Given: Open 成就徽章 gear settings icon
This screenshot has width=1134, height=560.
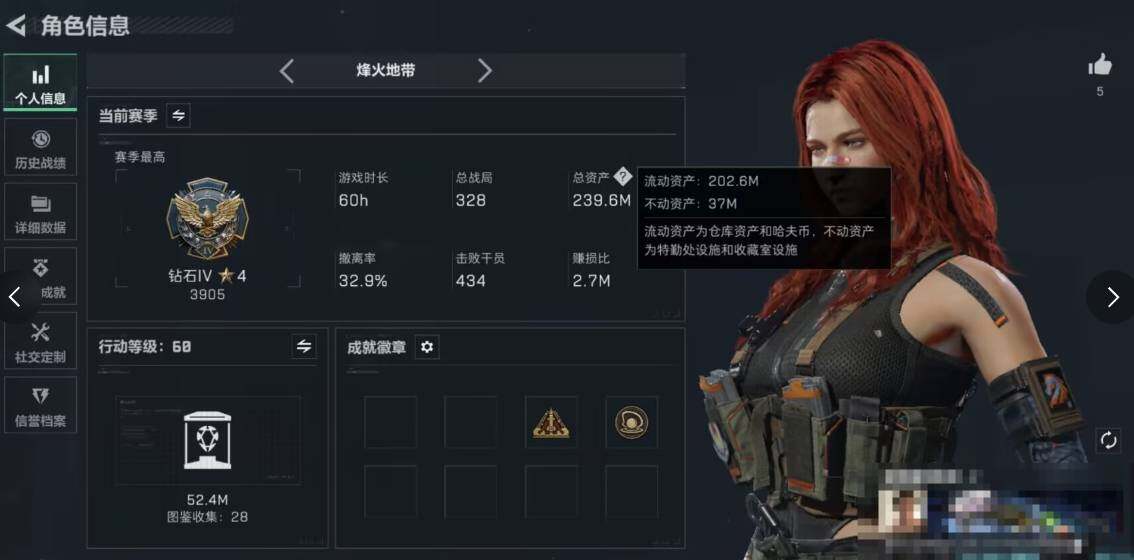Looking at the screenshot, I should pos(427,347).
